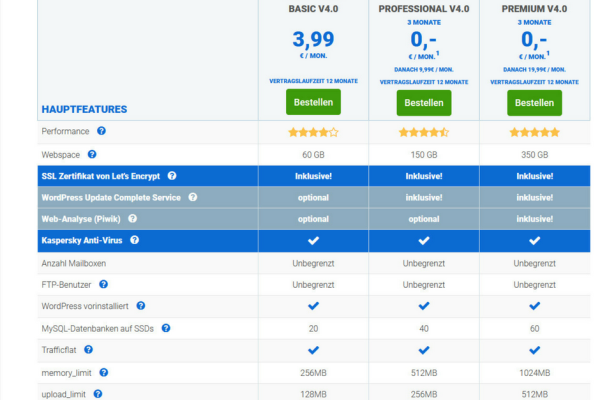Click WordPress vorinstalliert checkmark for Basic

[313, 306]
